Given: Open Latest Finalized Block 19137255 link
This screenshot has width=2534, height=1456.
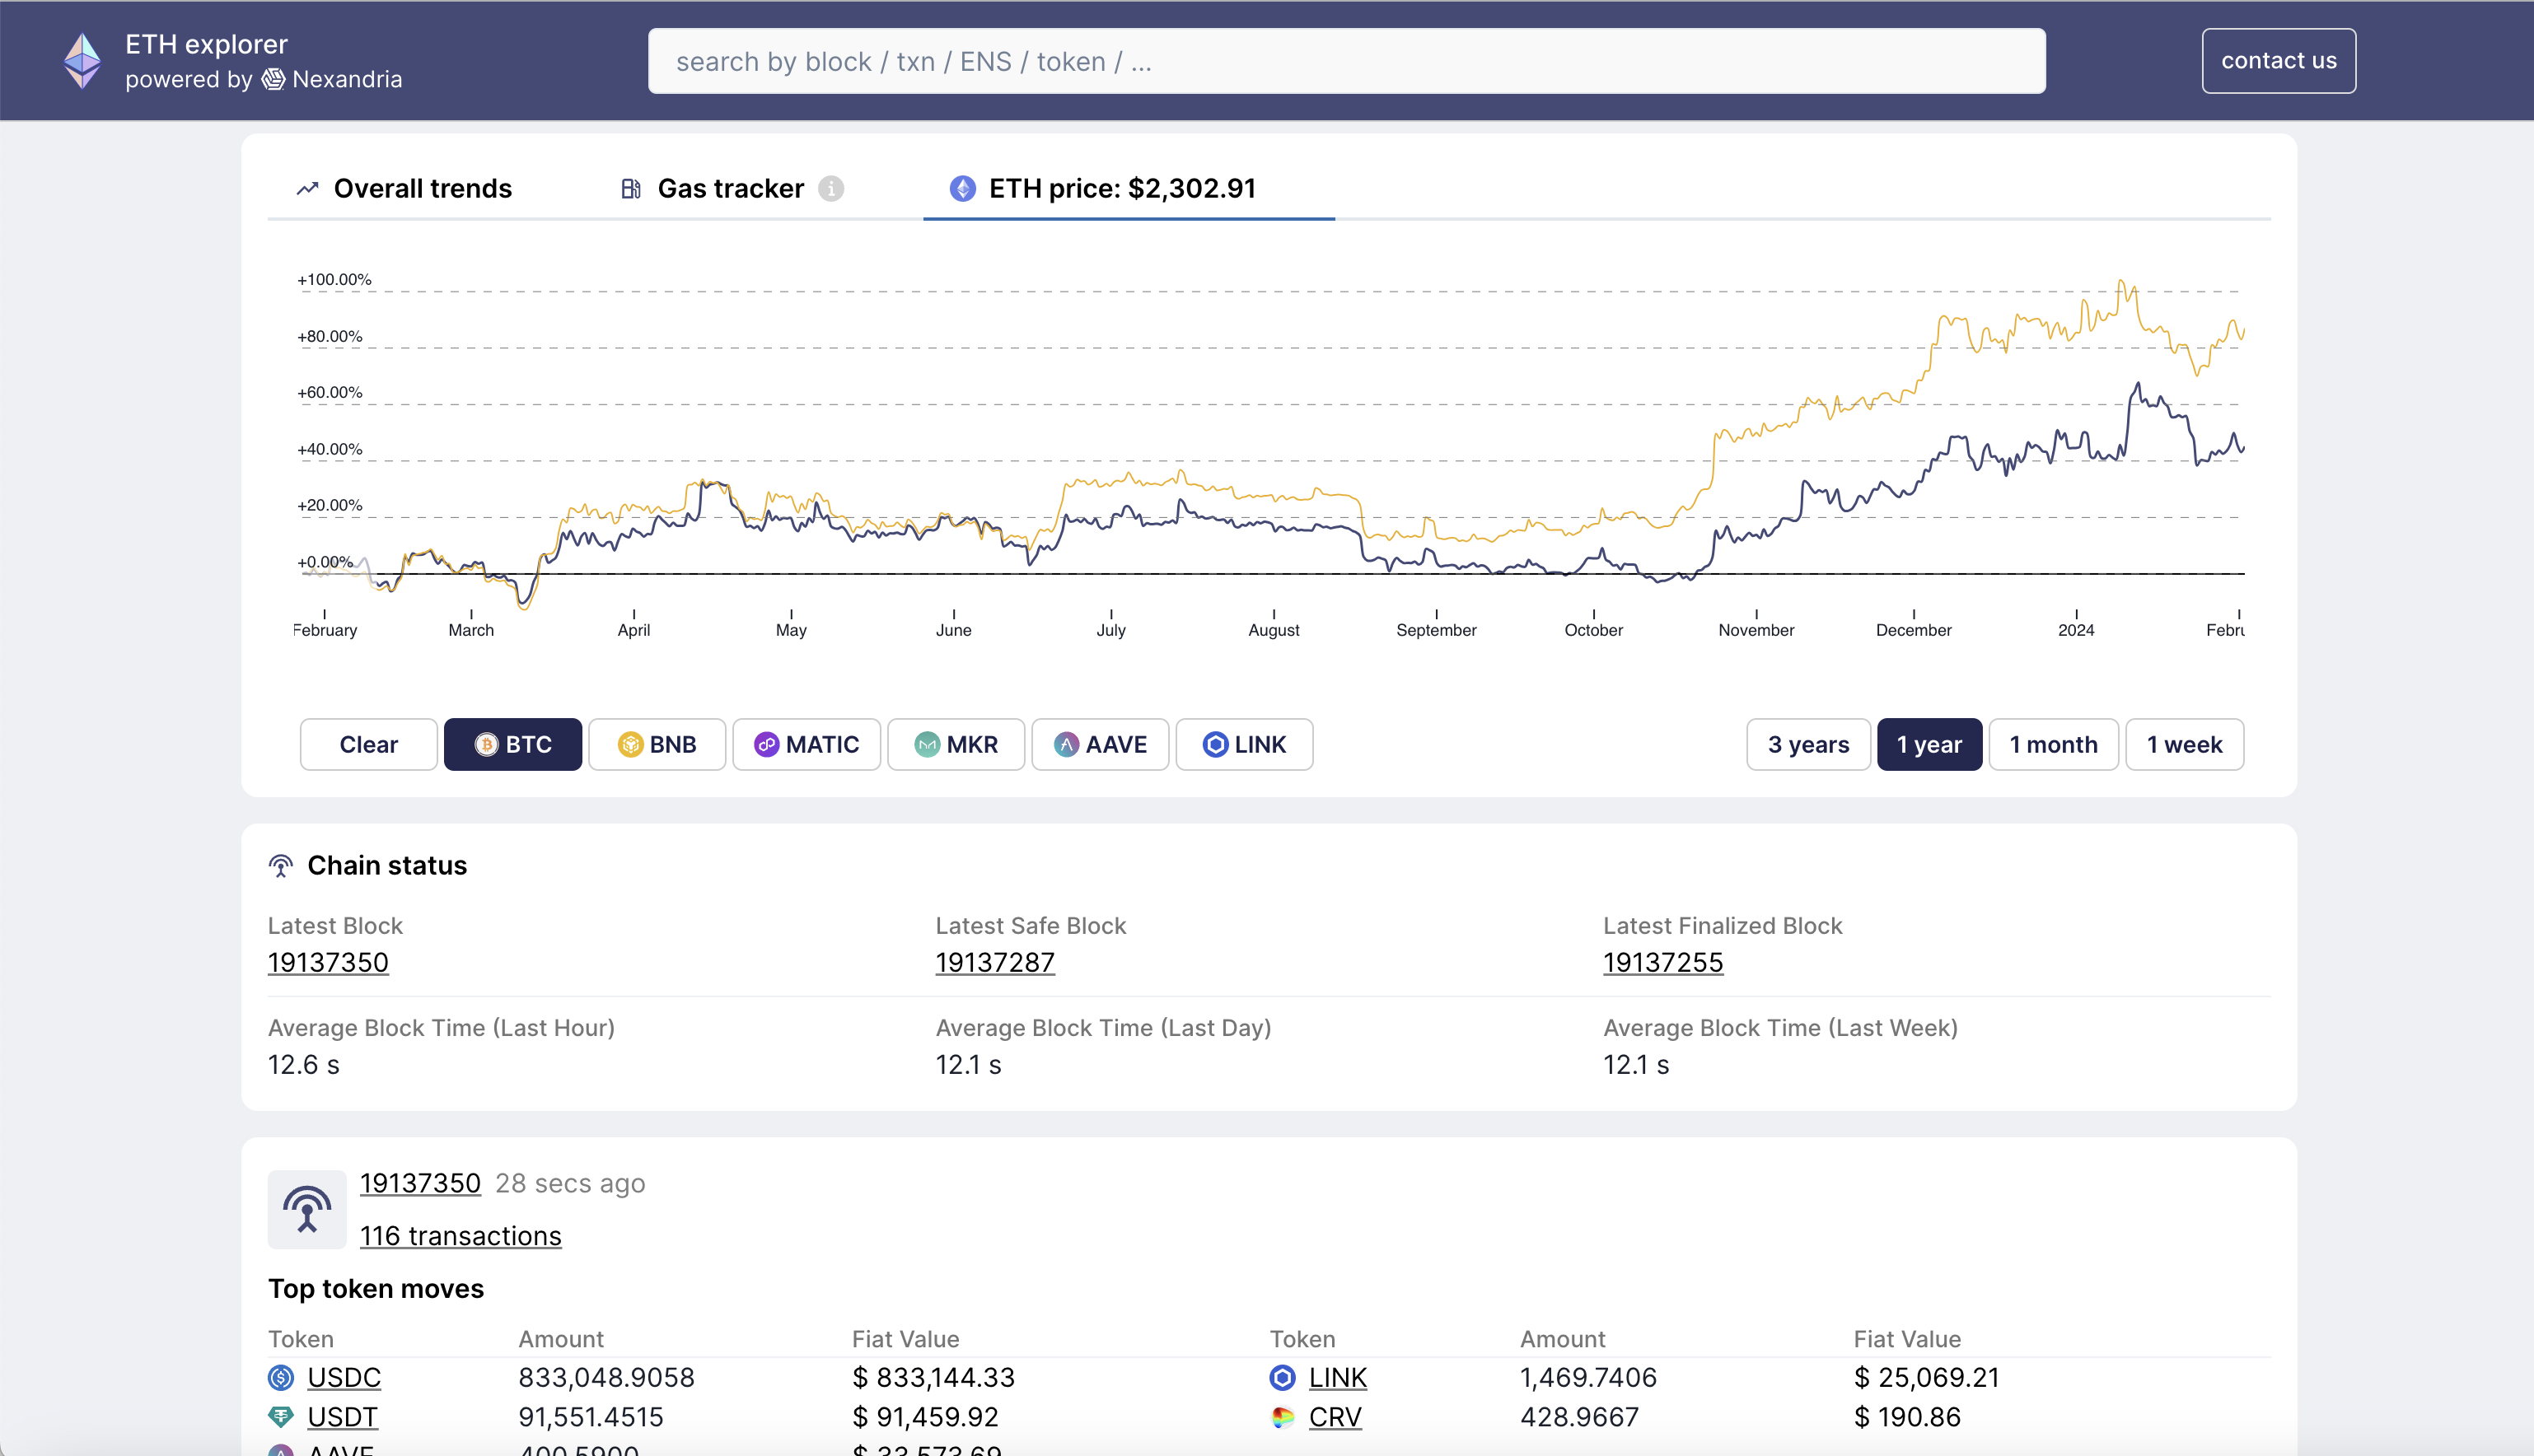Looking at the screenshot, I should click(1663, 962).
